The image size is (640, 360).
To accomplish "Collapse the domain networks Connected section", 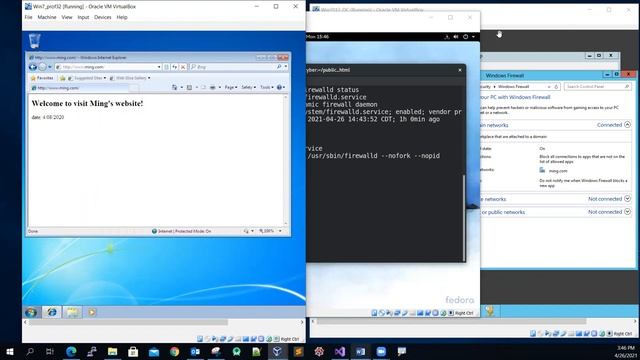I will pyautogui.click(x=627, y=125).
